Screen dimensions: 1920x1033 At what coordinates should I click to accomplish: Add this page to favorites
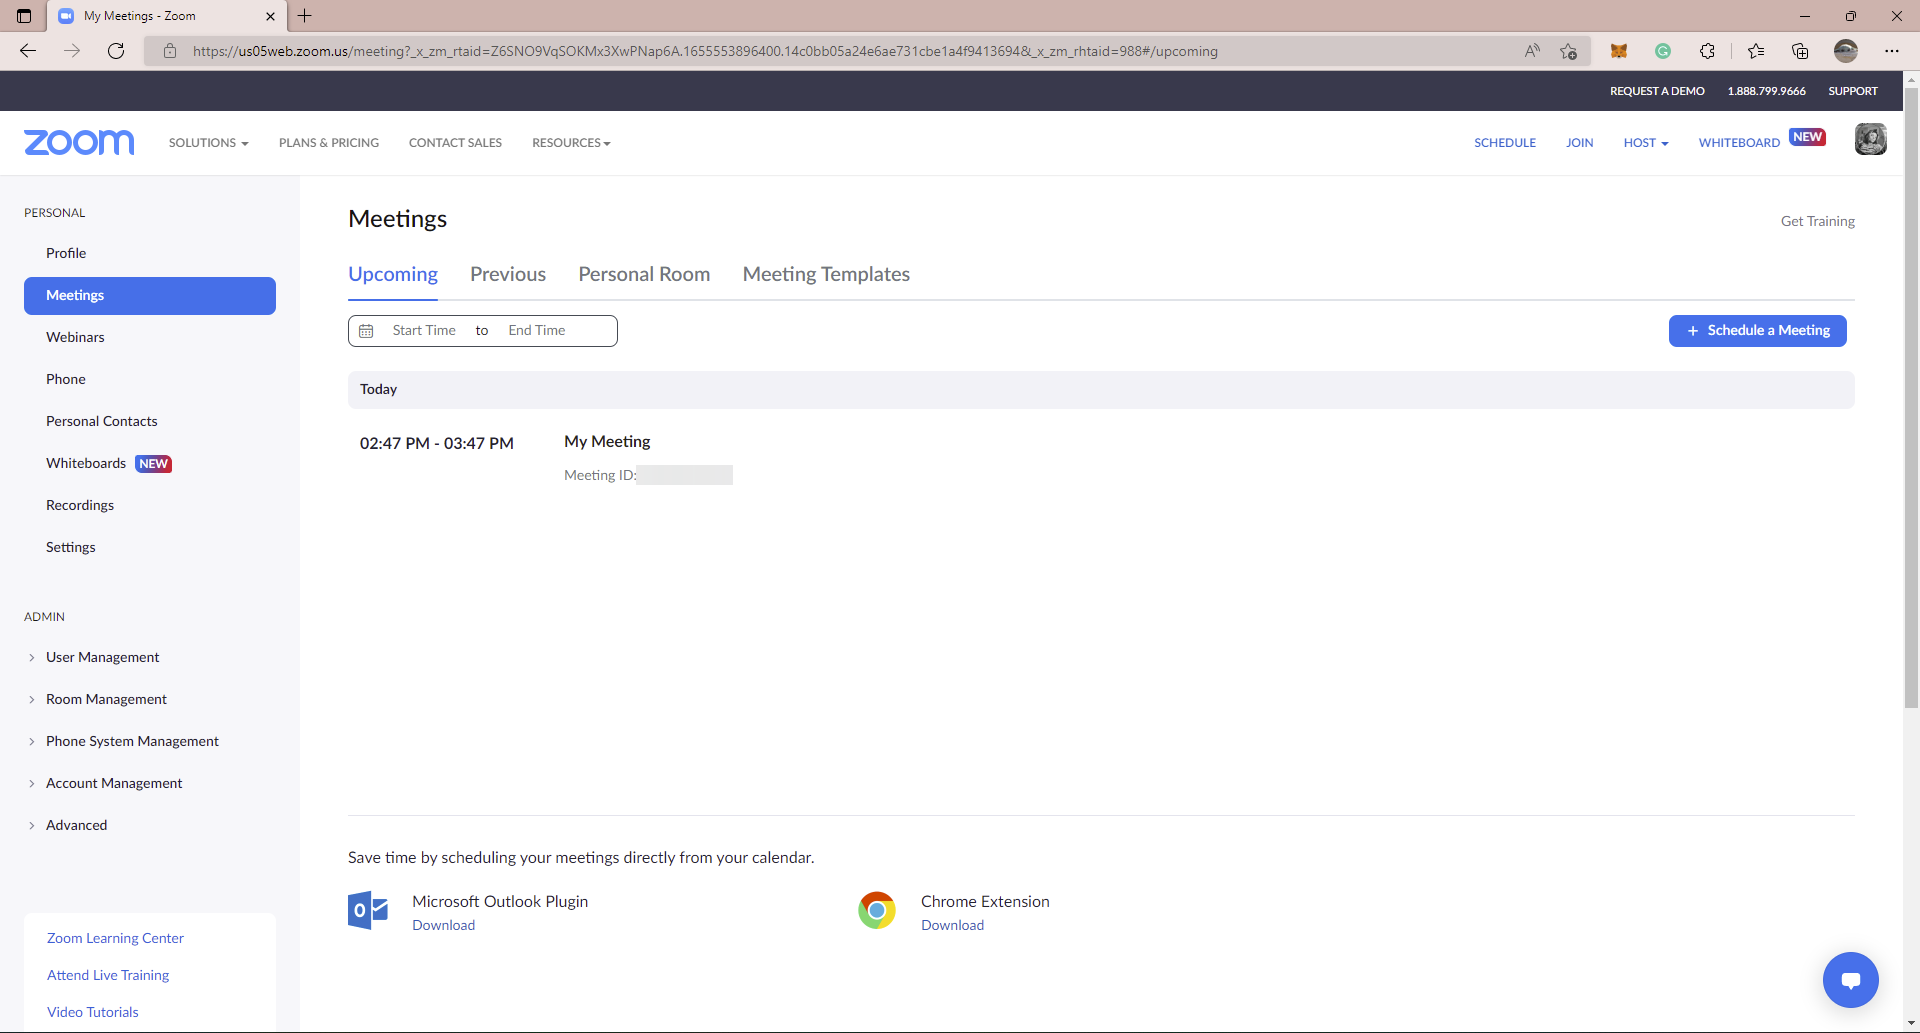pos(1568,51)
